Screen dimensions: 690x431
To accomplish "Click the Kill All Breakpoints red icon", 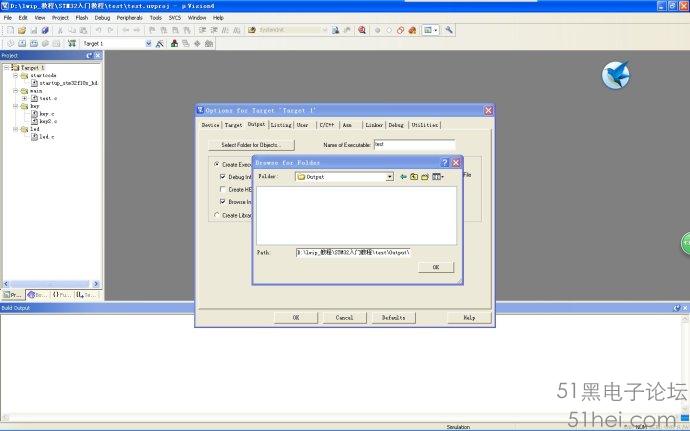I will (x=412, y=30).
